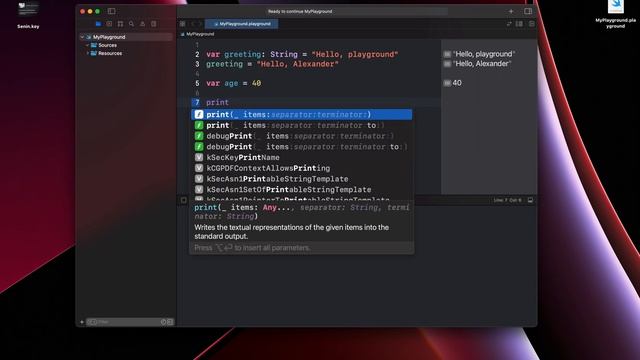Screen dimensions: 640x360
Task: Click the debug area stop square button
Action: tap(184, 200)
